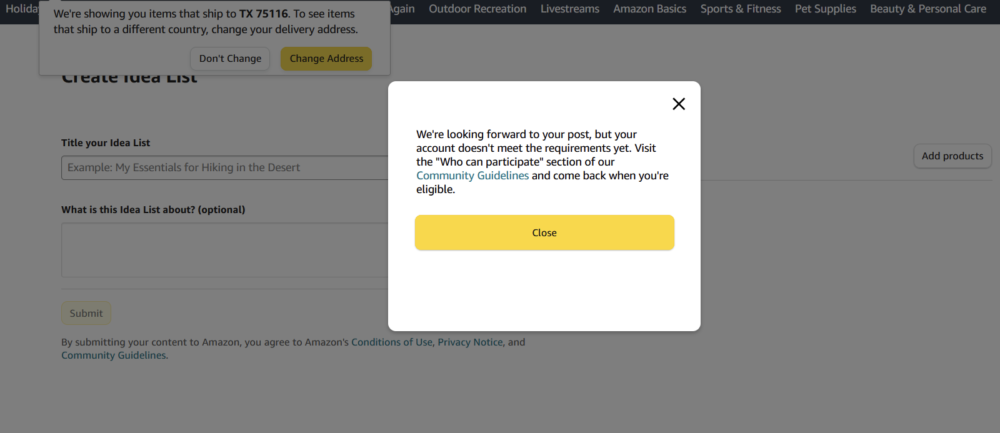Click the Idea List description text area
Image resolution: width=1000 pixels, height=433 pixels.
(x=225, y=250)
